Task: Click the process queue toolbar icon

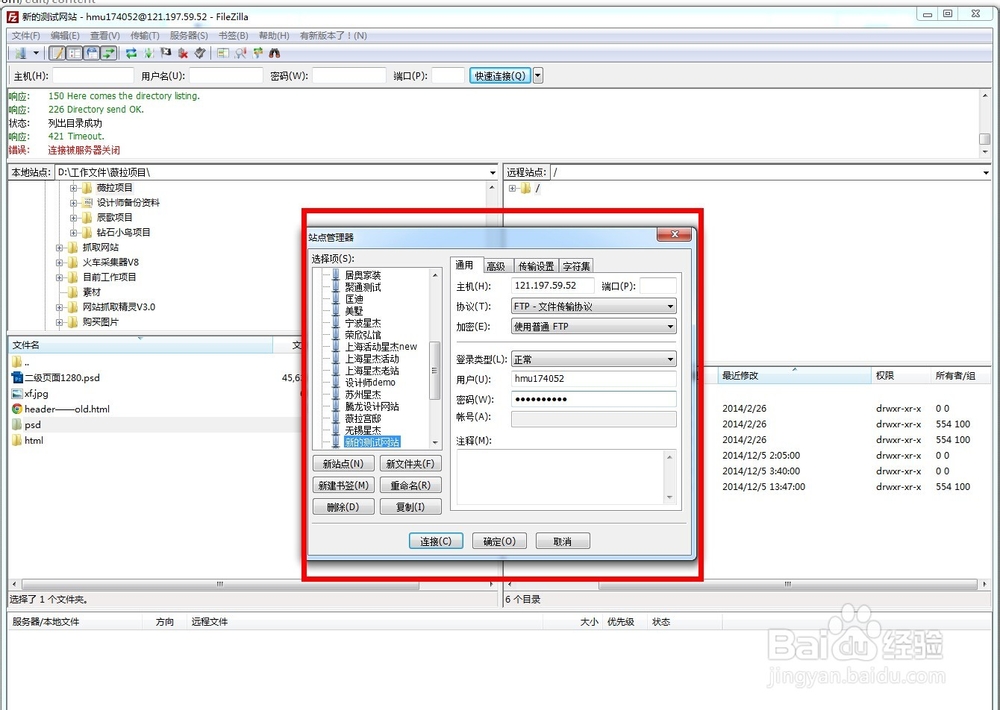Action: click(x=149, y=53)
